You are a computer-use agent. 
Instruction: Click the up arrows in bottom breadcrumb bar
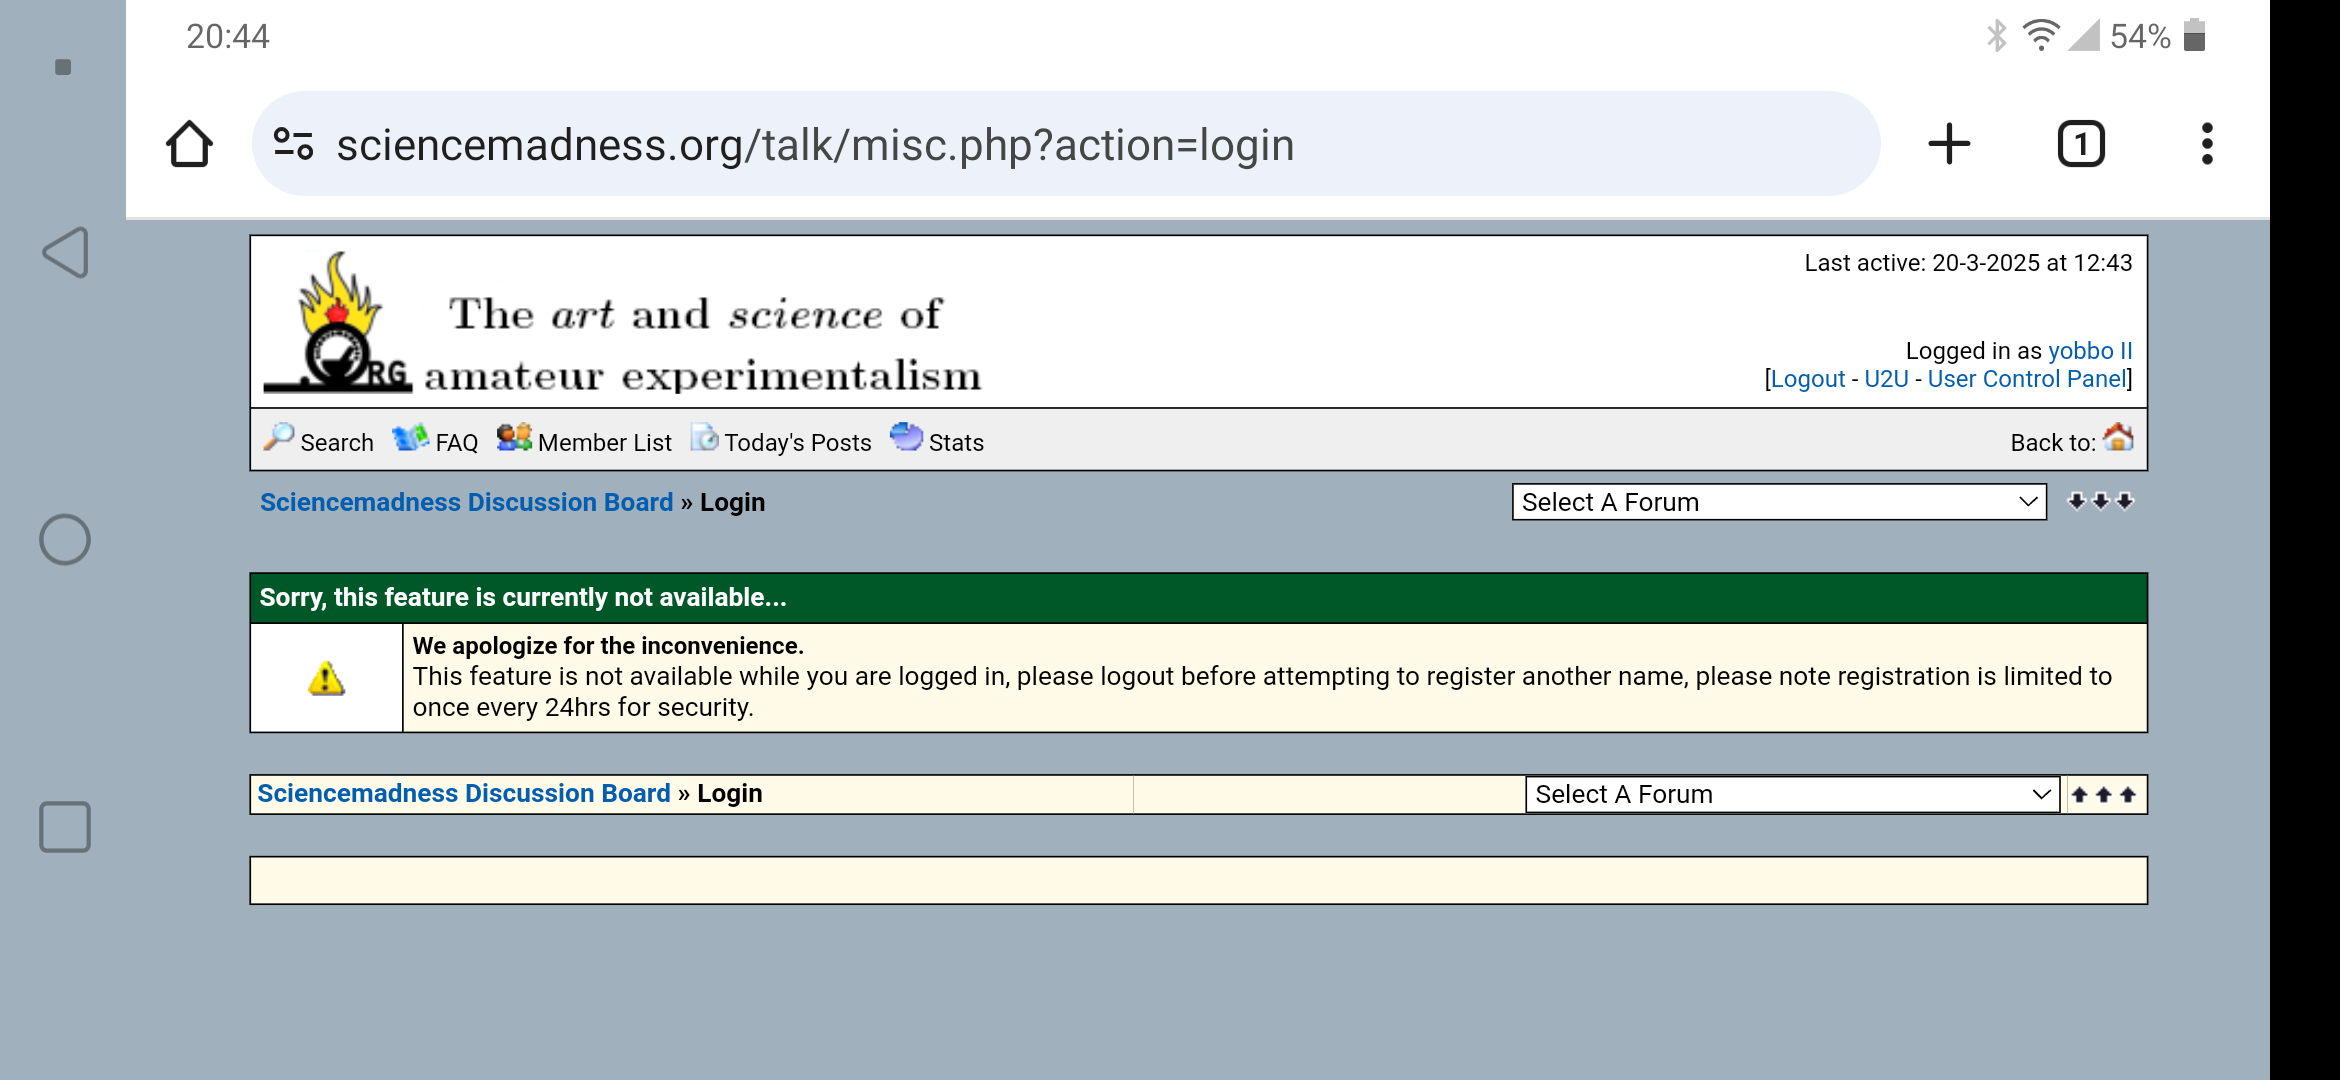pos(2103,795)
